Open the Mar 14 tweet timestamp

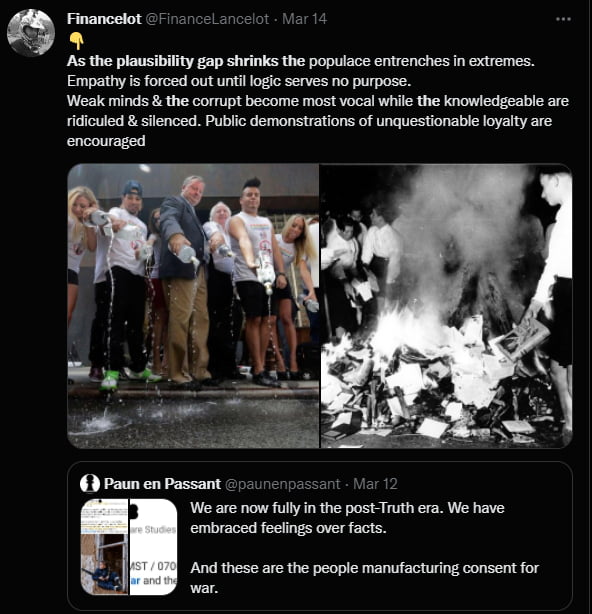click(304, 19)
